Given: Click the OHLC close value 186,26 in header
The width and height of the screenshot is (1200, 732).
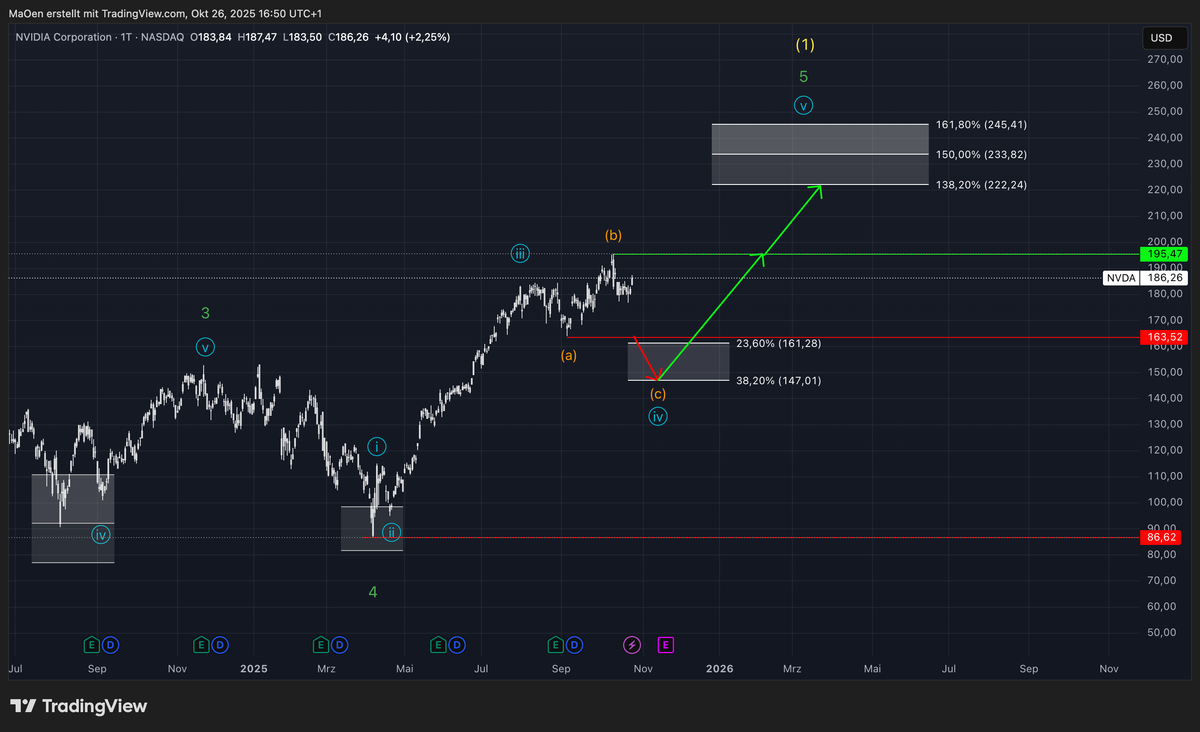Looking at the screenshot, I should click(x=346, y=37).
